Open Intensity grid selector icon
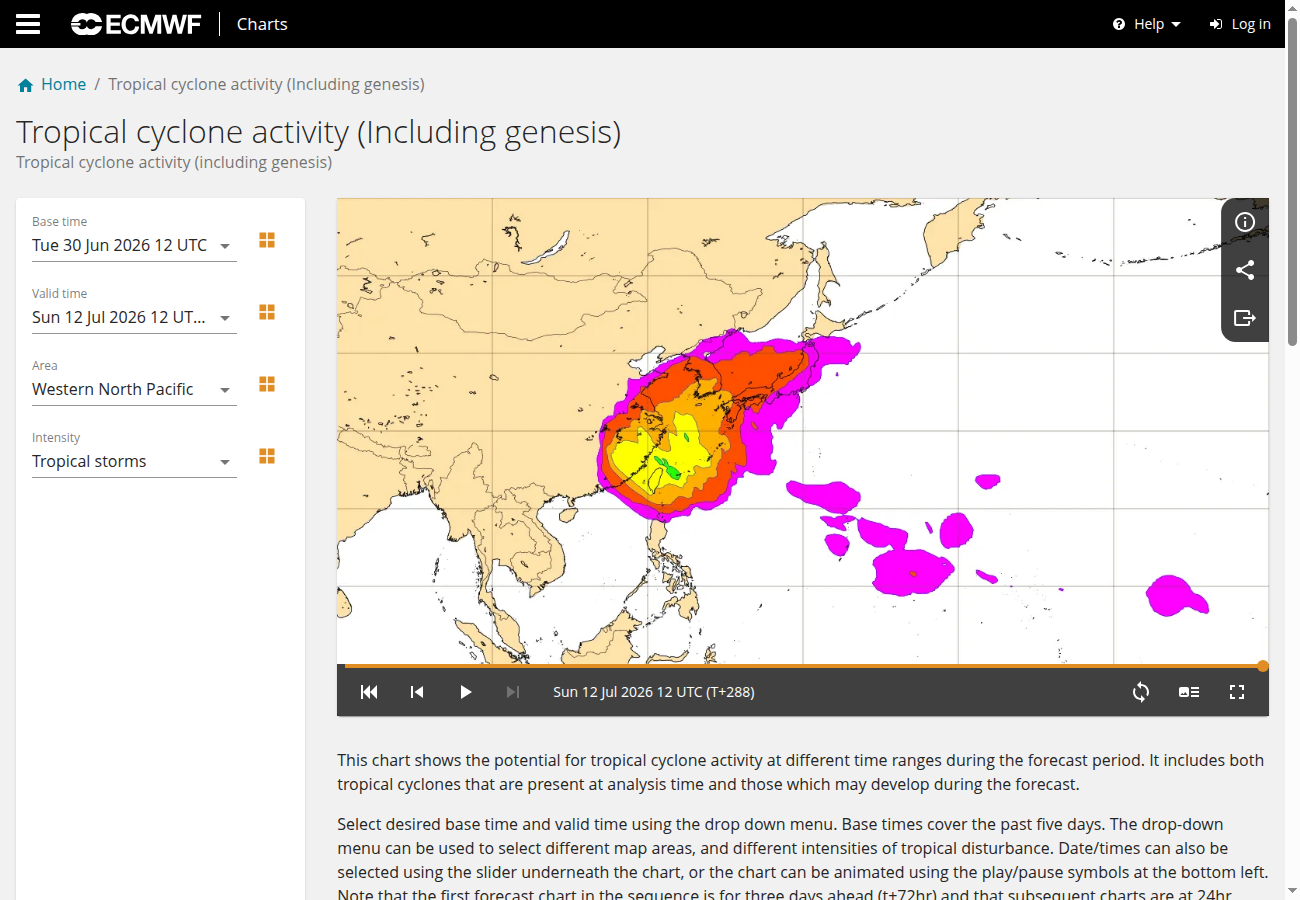Screen dimensions: 1300x900 [x=267, y=456]
